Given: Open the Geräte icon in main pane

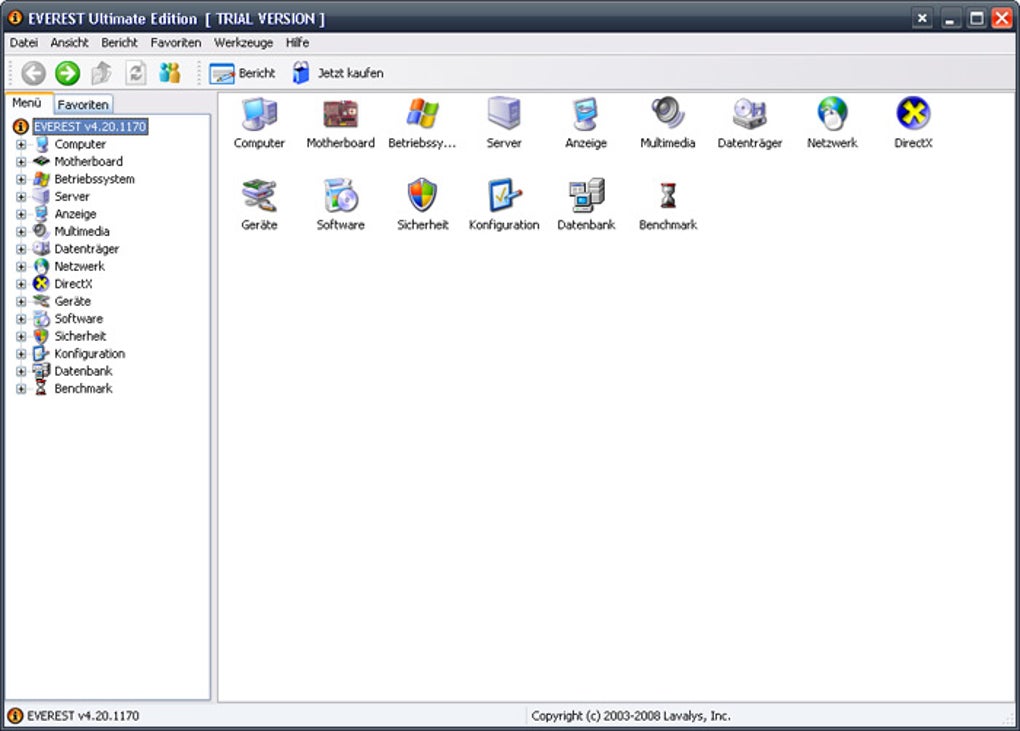Looking at the screenshot, I should point(259,196).
